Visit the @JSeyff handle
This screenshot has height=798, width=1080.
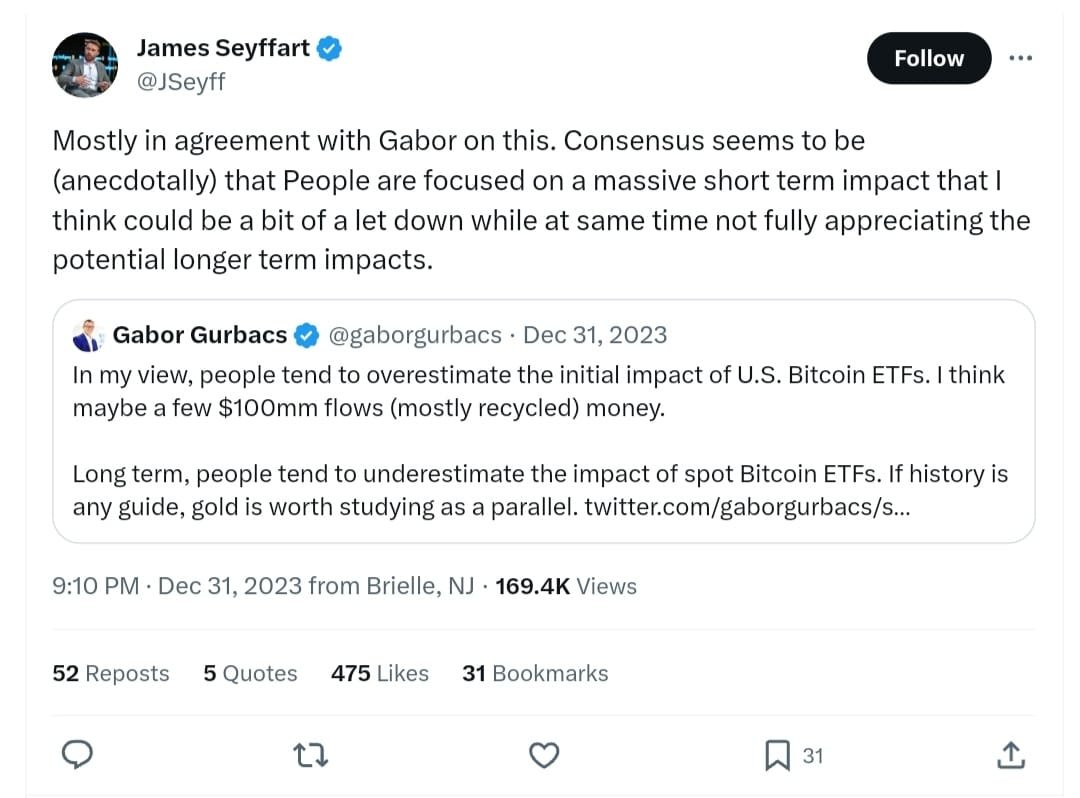(x=180, y=82)
